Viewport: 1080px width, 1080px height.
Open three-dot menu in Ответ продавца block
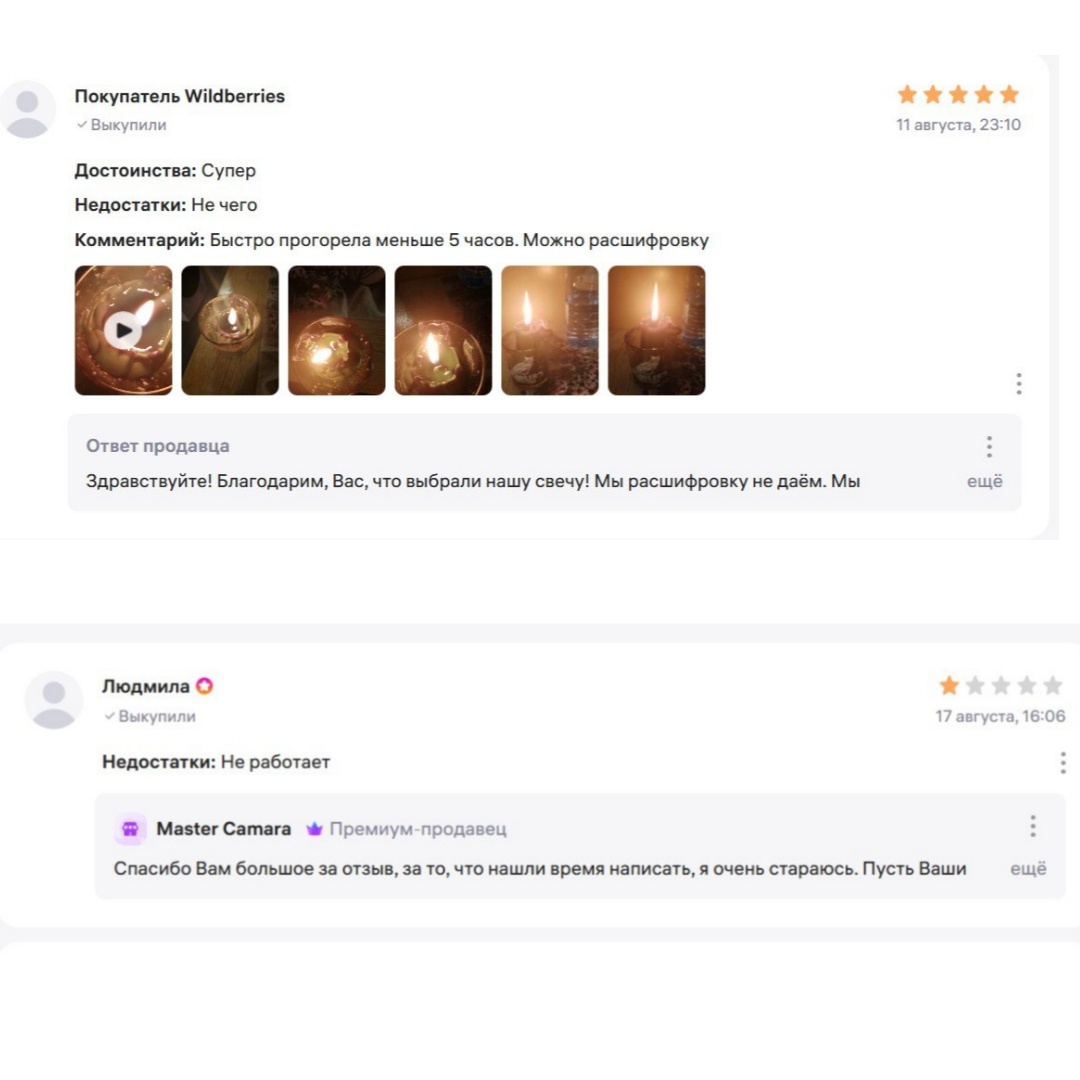(x=989, y=447)
